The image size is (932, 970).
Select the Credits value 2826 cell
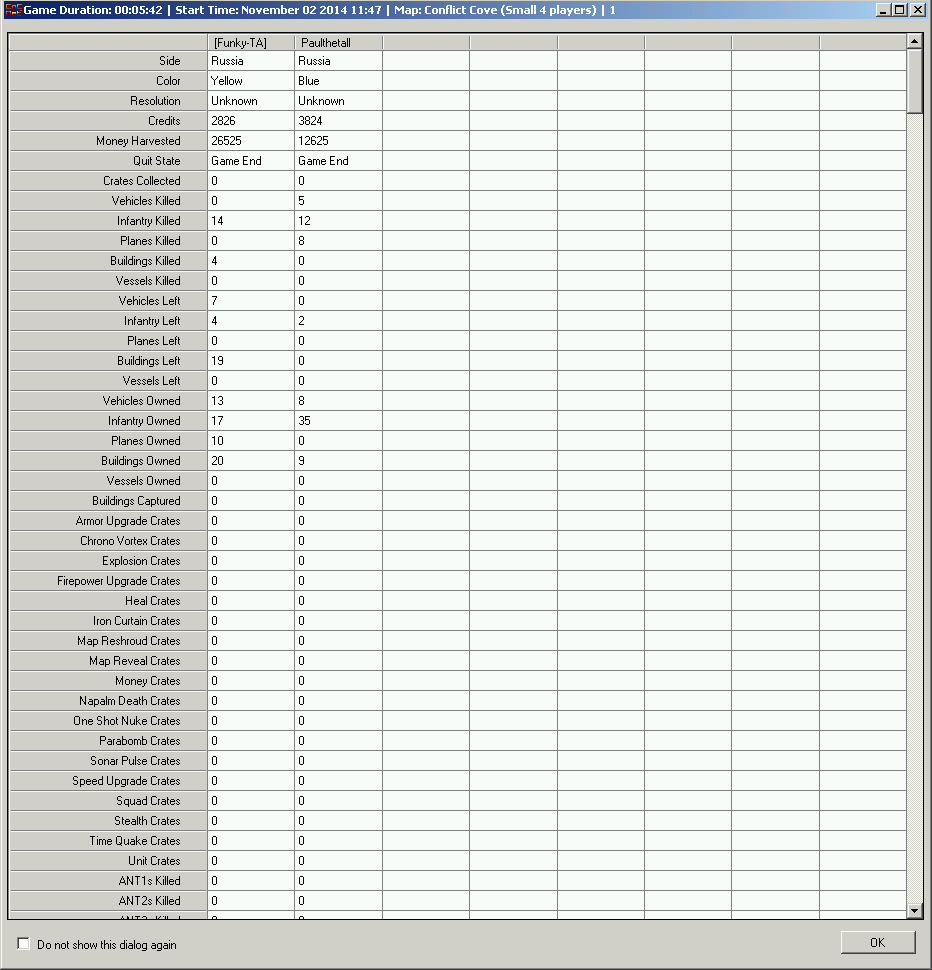point(251,121)
